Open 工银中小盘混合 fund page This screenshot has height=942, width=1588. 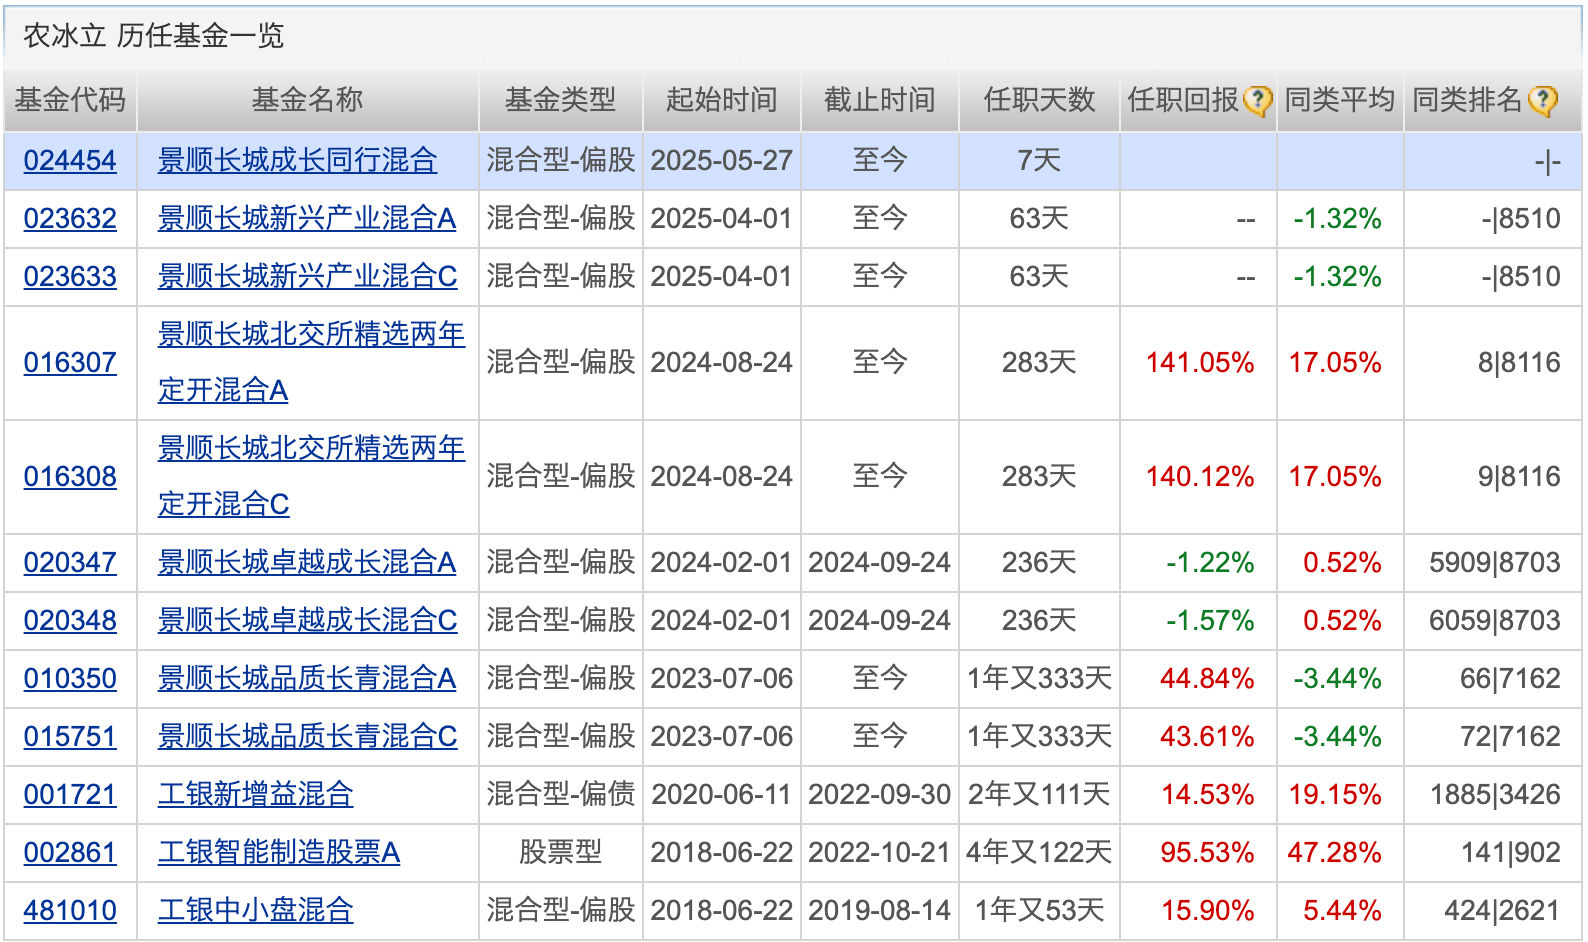coord(256,911)
